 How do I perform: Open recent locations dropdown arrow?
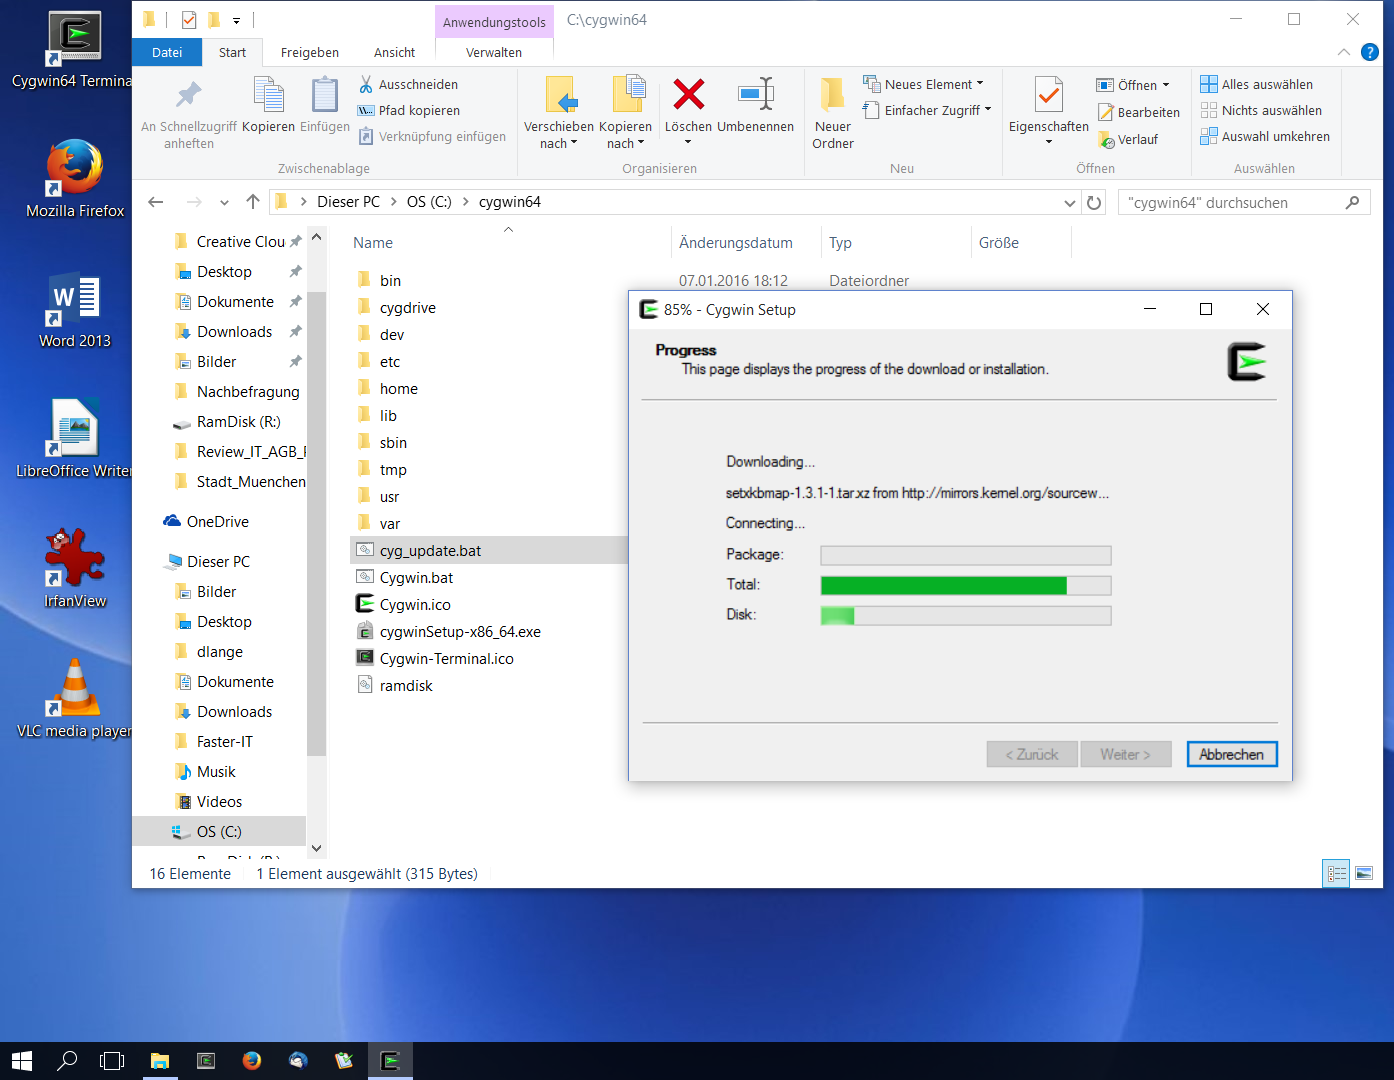coord(224,202)
